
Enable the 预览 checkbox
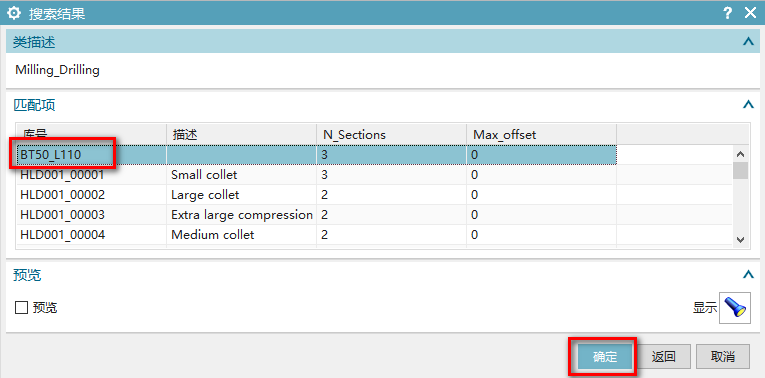[x=21, y=308]
